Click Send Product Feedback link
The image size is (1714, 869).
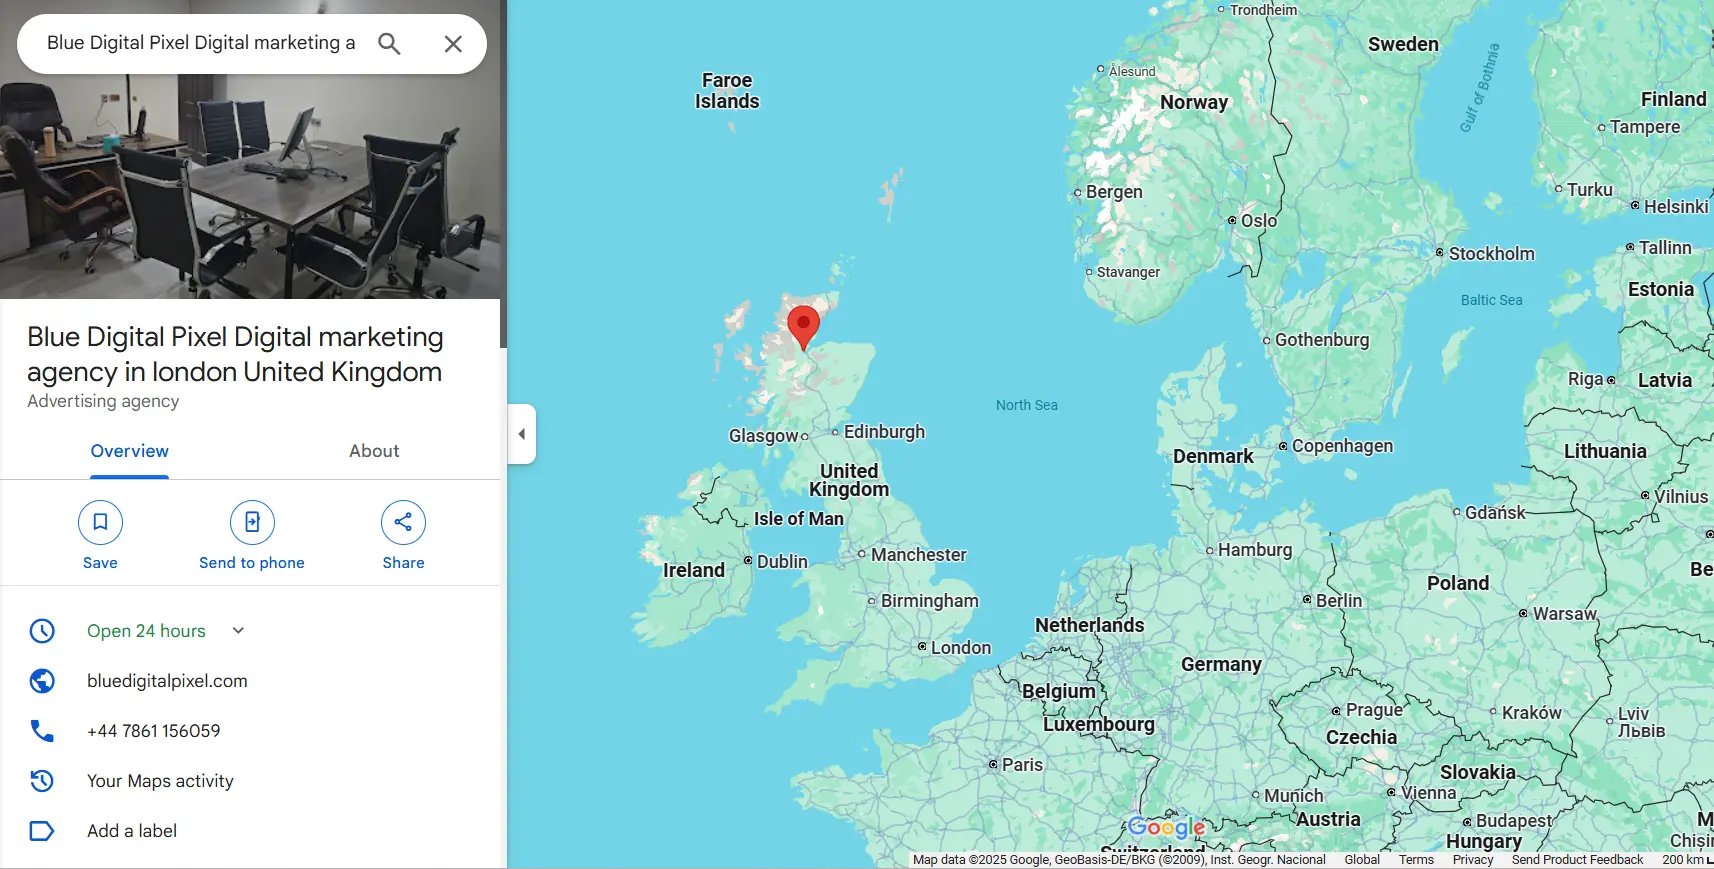coord(1577,860)
